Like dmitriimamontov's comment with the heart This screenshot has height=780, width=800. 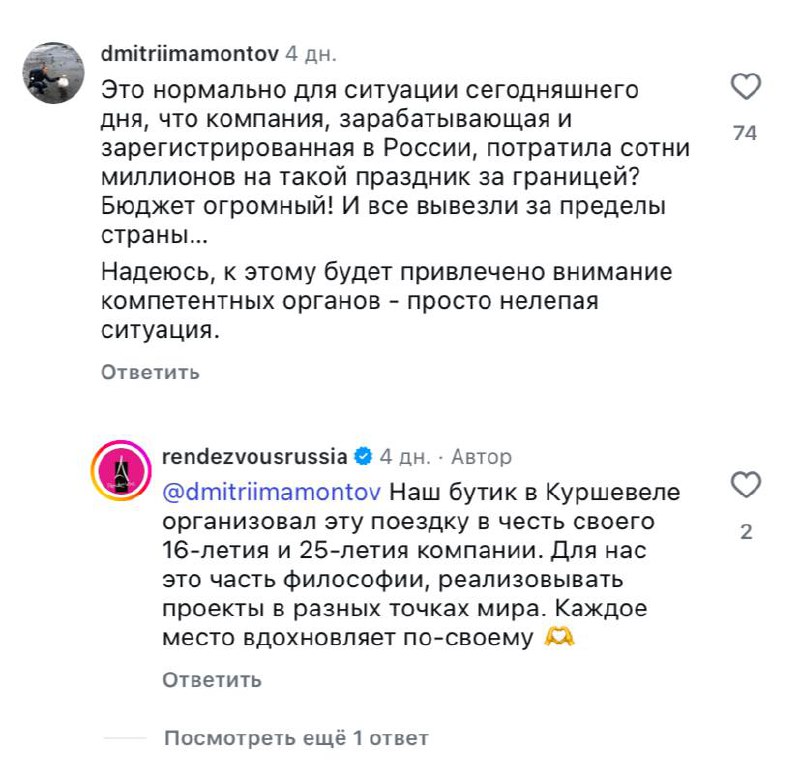746,88
